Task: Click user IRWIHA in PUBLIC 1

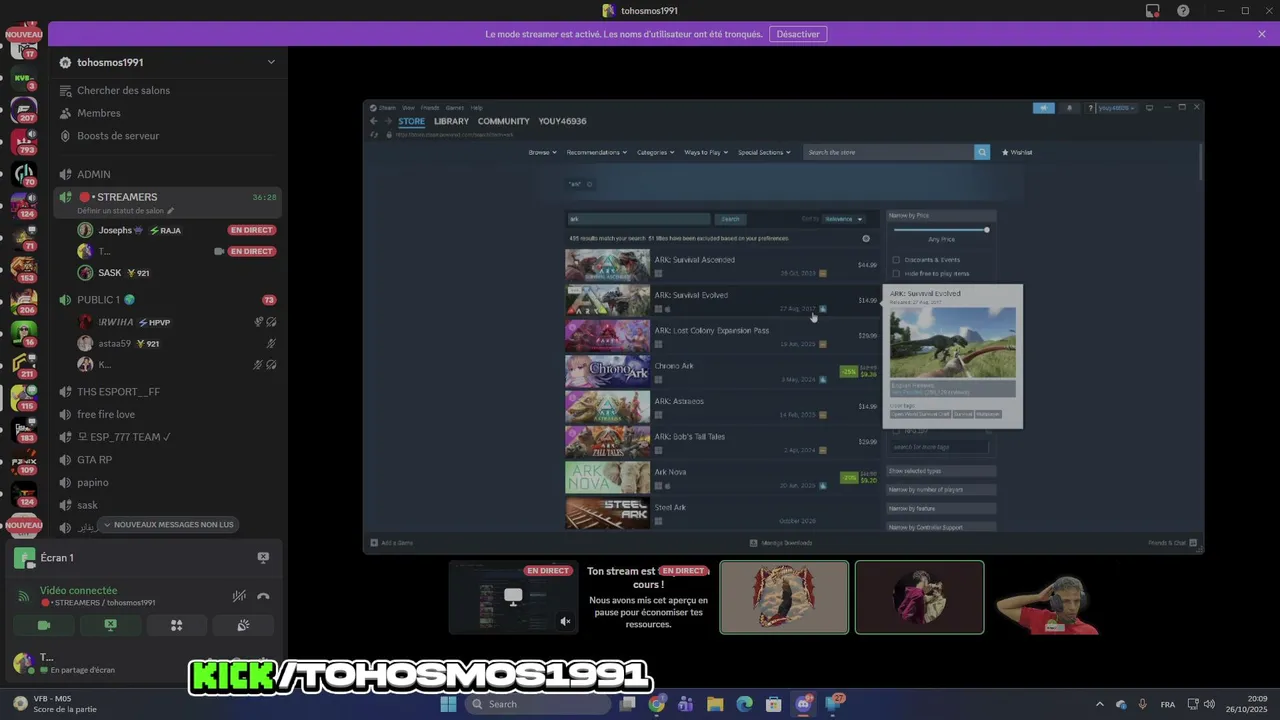Action: pos(116,322)
